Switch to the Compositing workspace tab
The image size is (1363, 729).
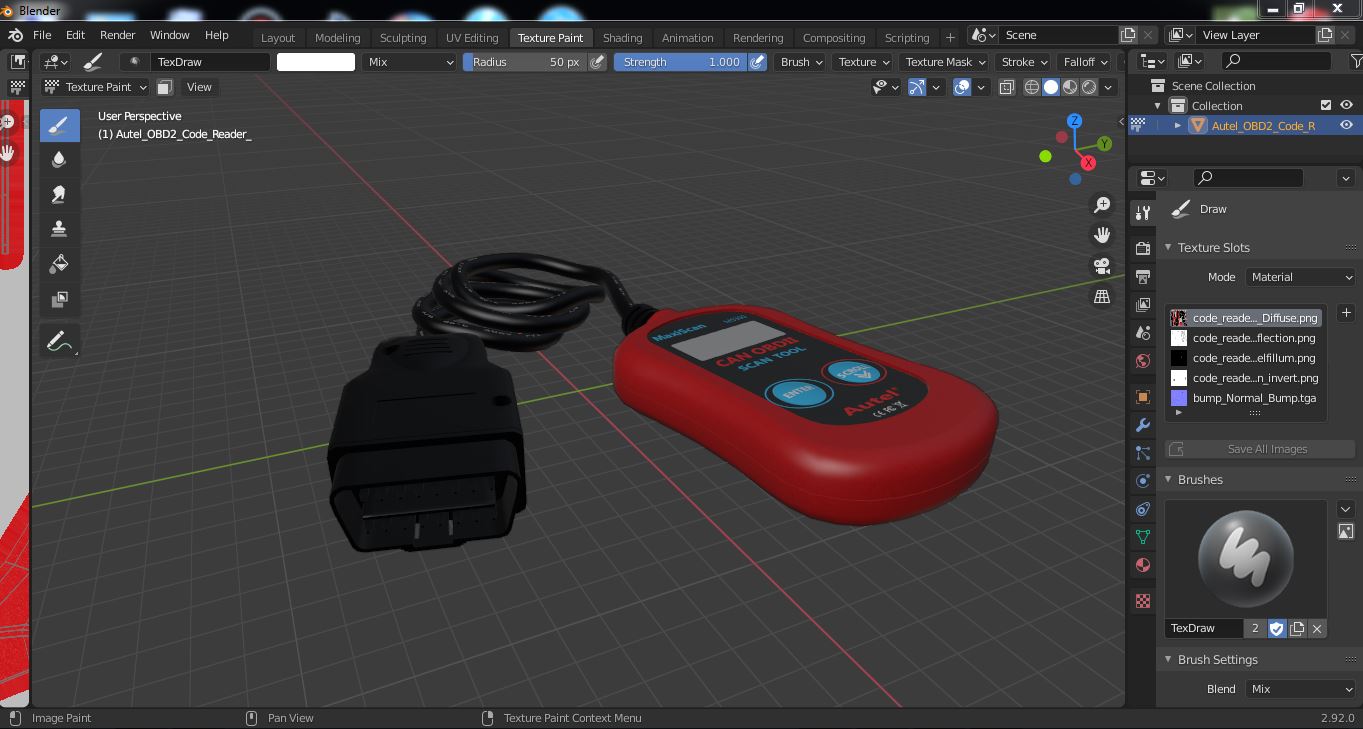click(x=834, y=38)
